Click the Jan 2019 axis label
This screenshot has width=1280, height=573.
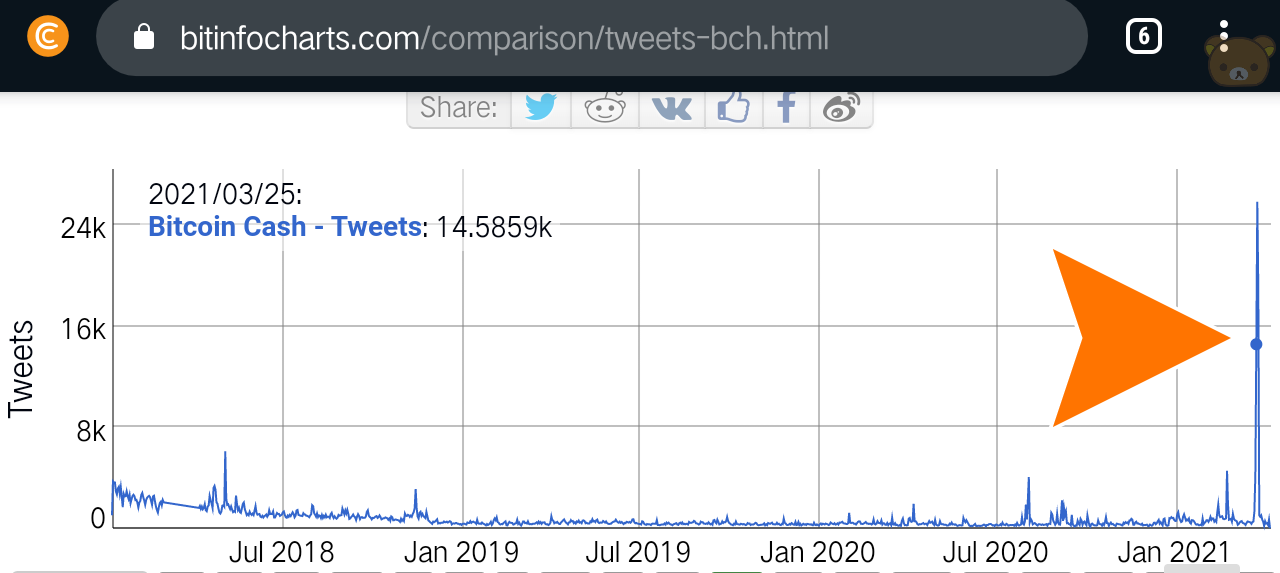461,551
